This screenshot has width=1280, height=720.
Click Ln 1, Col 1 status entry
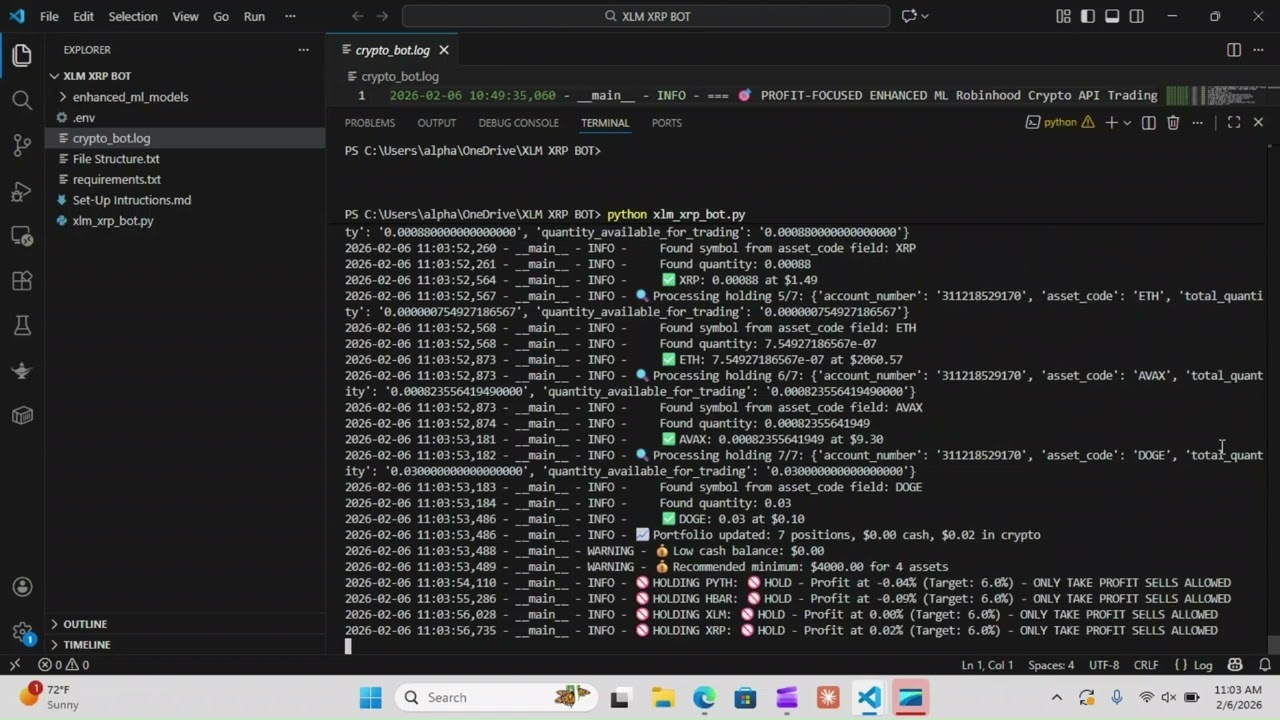pos(987,665)
